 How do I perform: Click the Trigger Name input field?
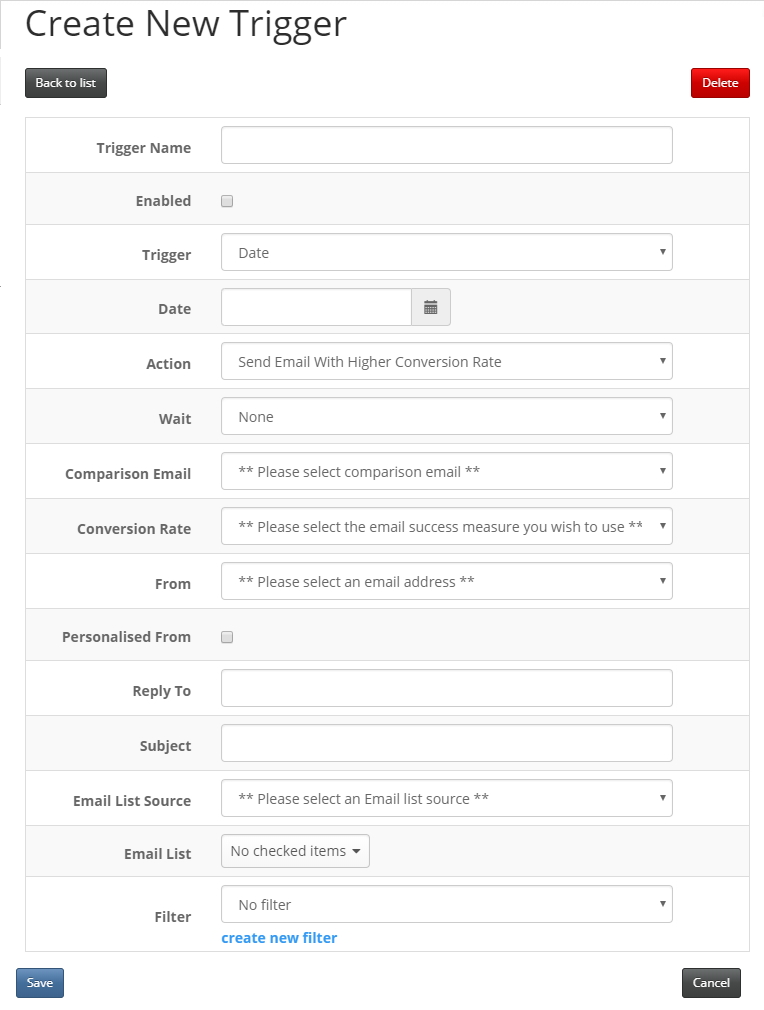point(446,145)
